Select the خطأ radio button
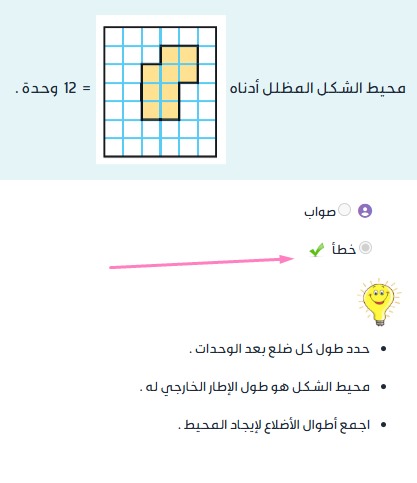The height and width of the screenshot is (483, 417). 365,248
